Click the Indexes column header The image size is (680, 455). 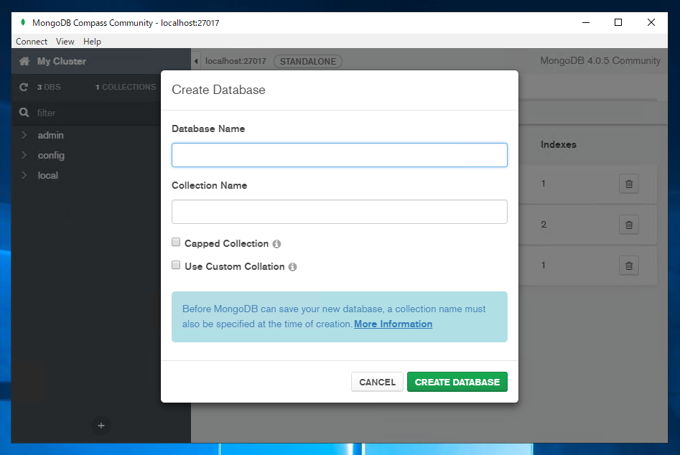click(558, 144)
